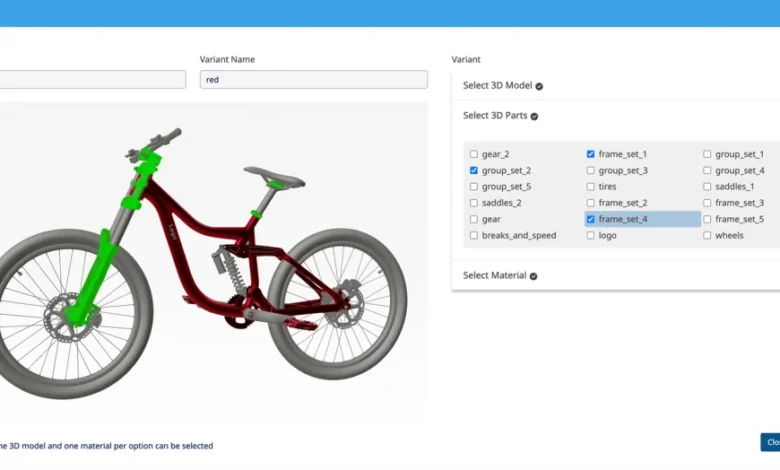Check the breaks_and_speed checkbox
The height and width of the screenshot is (470, 780).
click(x=474, y=235)
